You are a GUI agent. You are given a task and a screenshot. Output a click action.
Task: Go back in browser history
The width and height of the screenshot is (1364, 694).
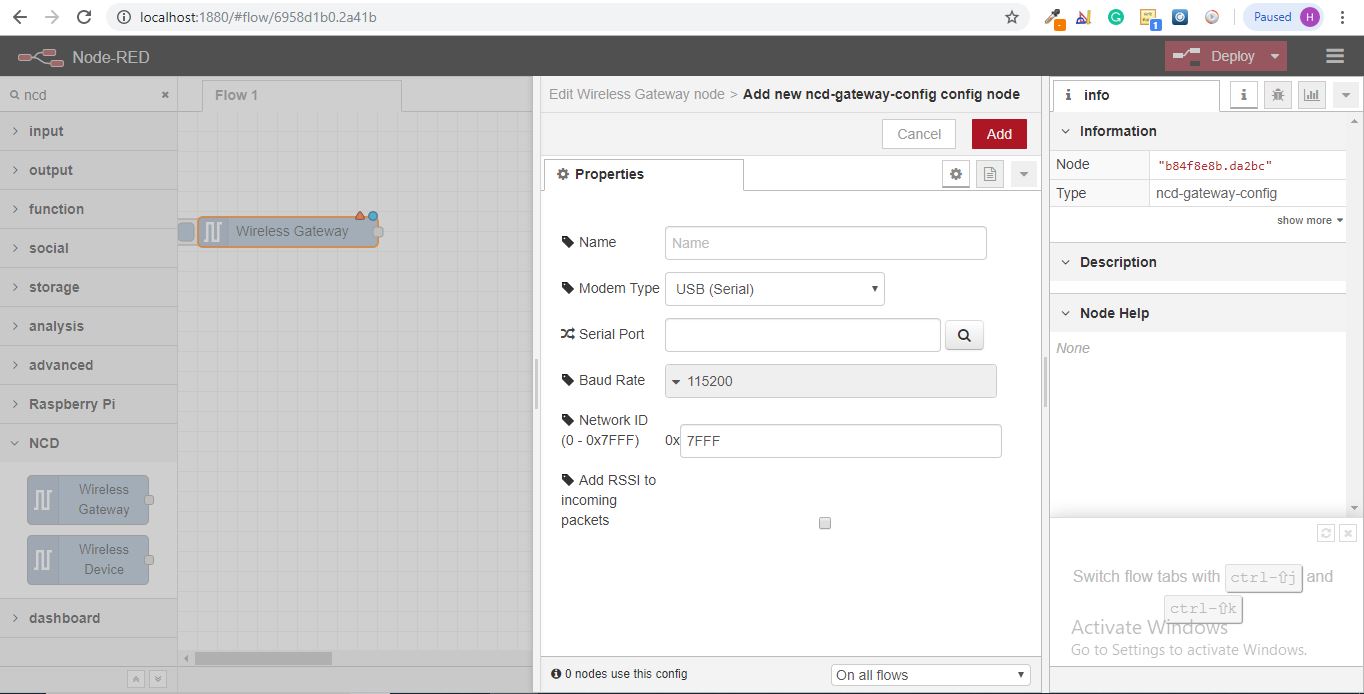(20, 17)
